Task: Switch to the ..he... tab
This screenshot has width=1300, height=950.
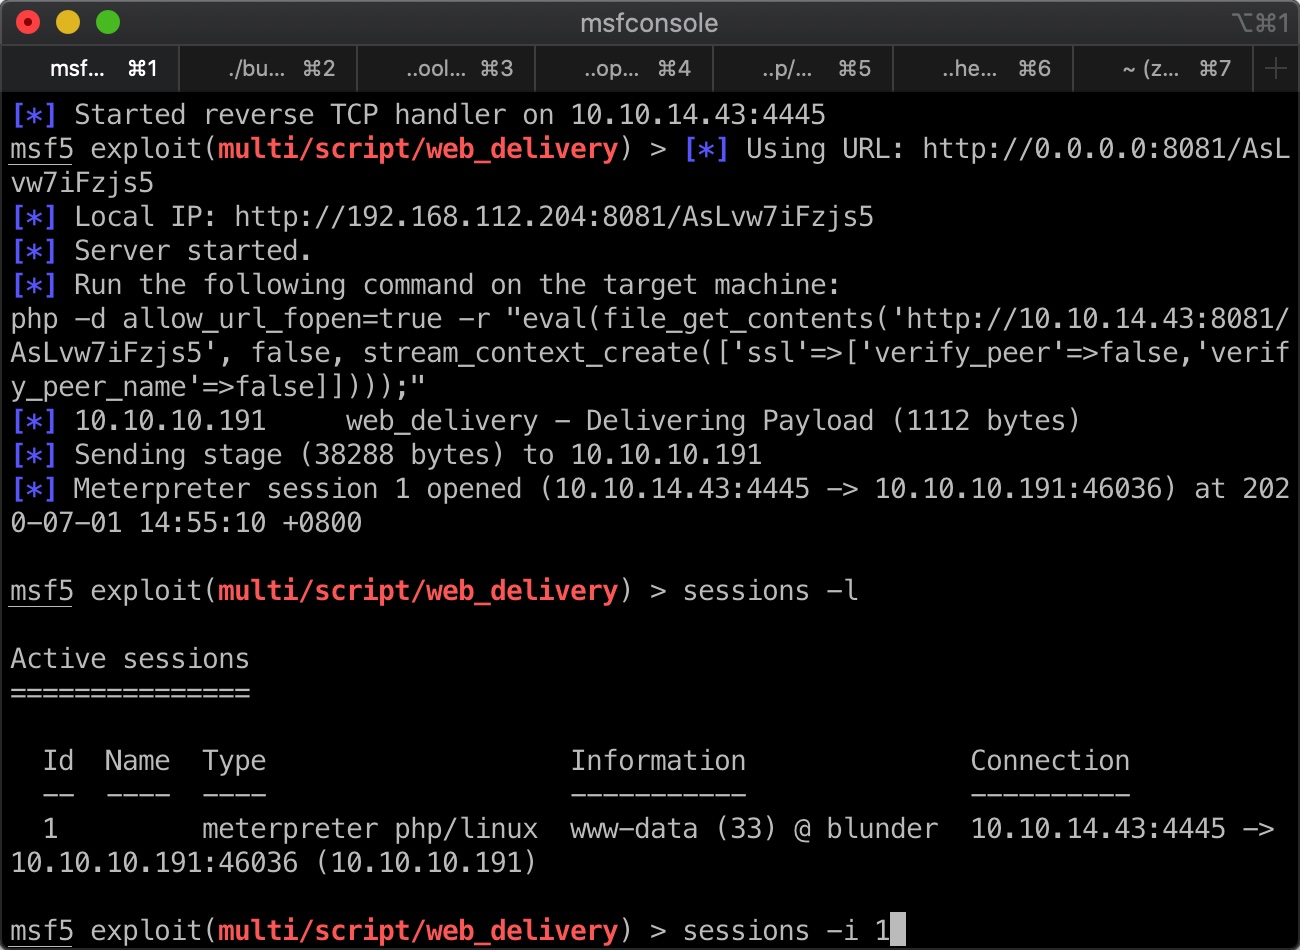Action: 983,68
